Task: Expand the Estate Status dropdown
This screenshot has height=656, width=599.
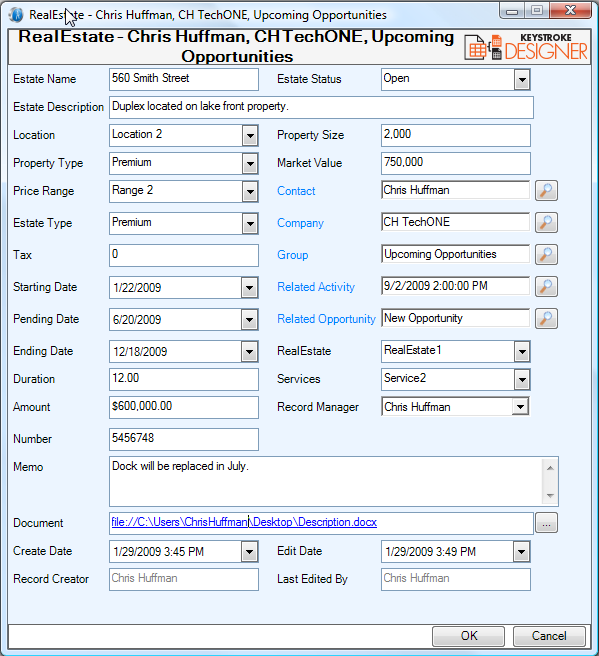Action: click(x=522, y=79)
